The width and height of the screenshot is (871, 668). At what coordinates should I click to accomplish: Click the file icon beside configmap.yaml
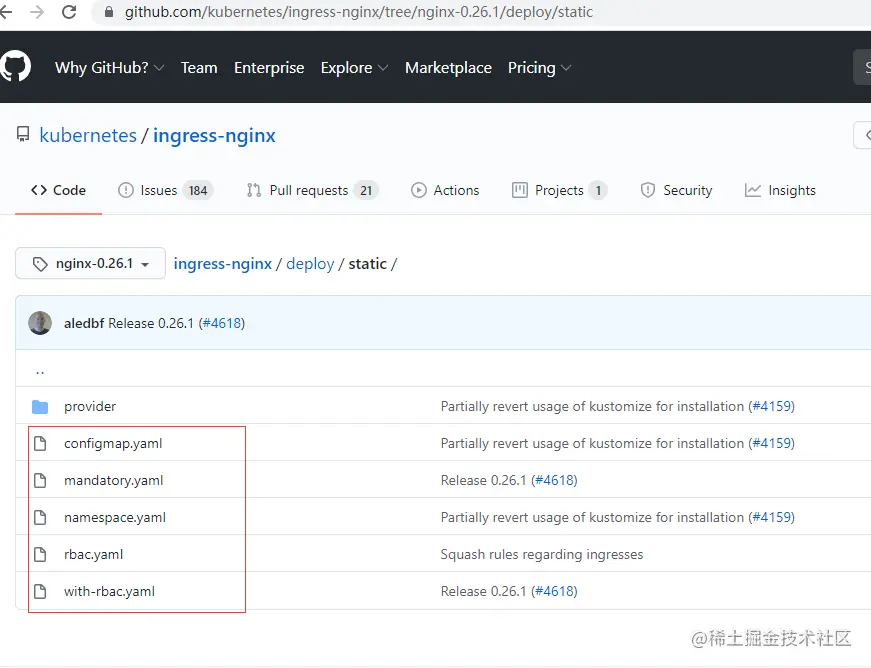click(x=40, y=444)
